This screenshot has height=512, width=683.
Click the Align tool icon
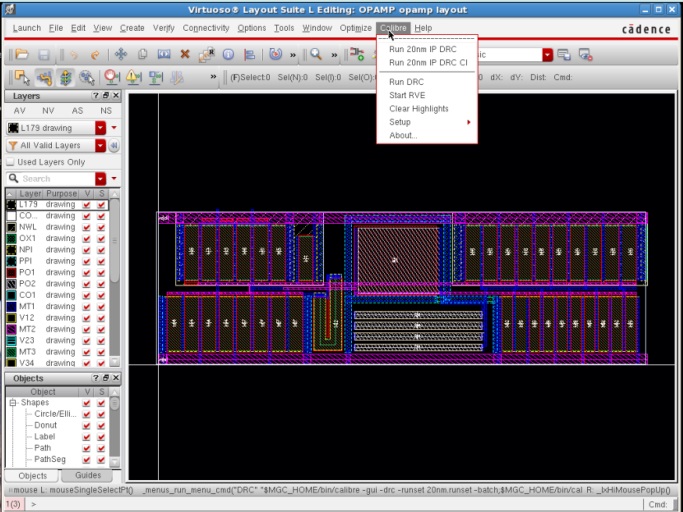click(250, 54)
